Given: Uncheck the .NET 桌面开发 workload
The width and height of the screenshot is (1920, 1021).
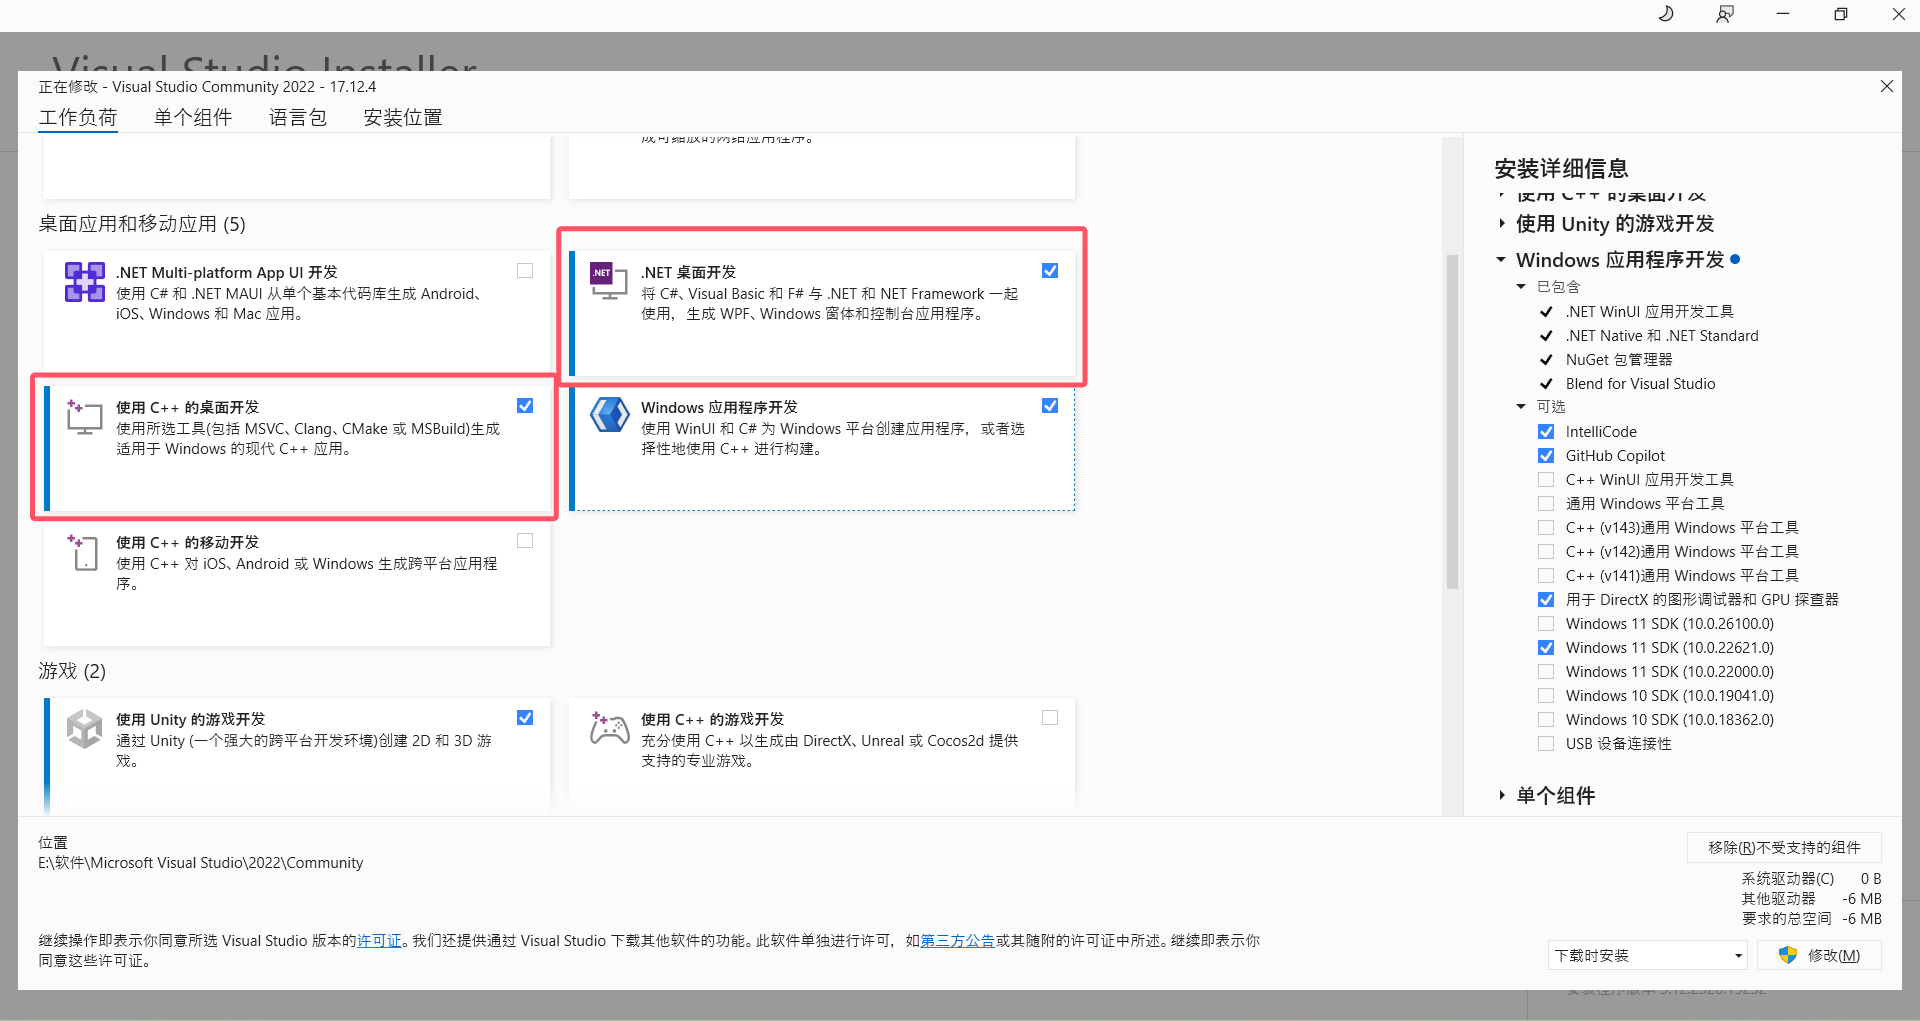Looking at the screenshot, I should 1050,271.
